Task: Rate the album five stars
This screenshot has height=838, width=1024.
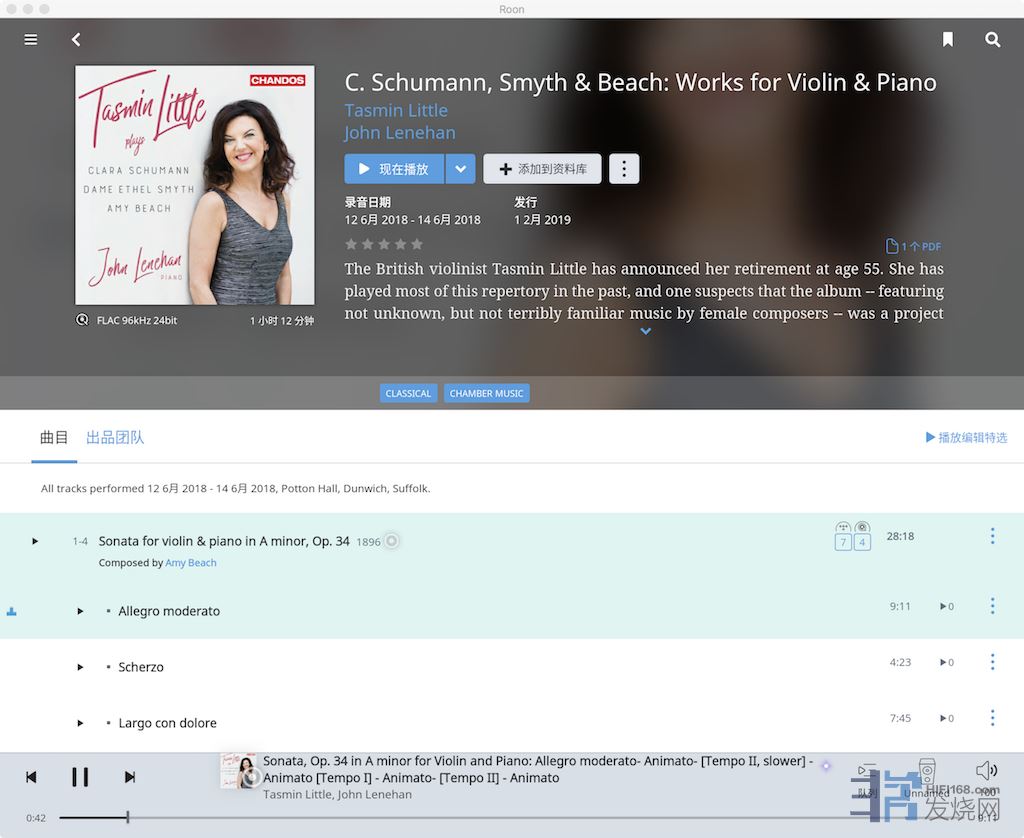Action: [417, 244]
